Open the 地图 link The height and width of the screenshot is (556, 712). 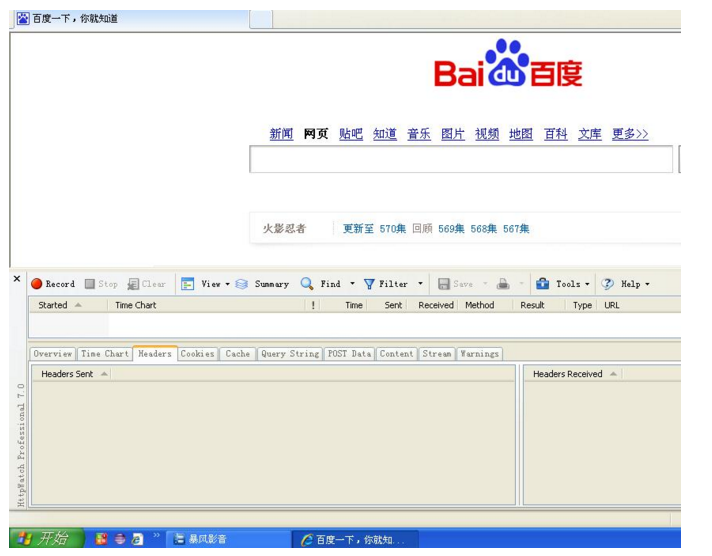[x=521, y=134]
